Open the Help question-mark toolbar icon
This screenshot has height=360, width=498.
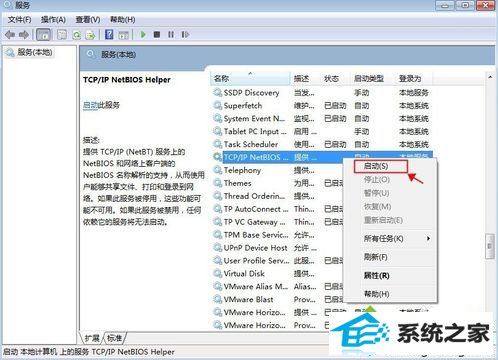pyautogui.click(x=109, y=34)
